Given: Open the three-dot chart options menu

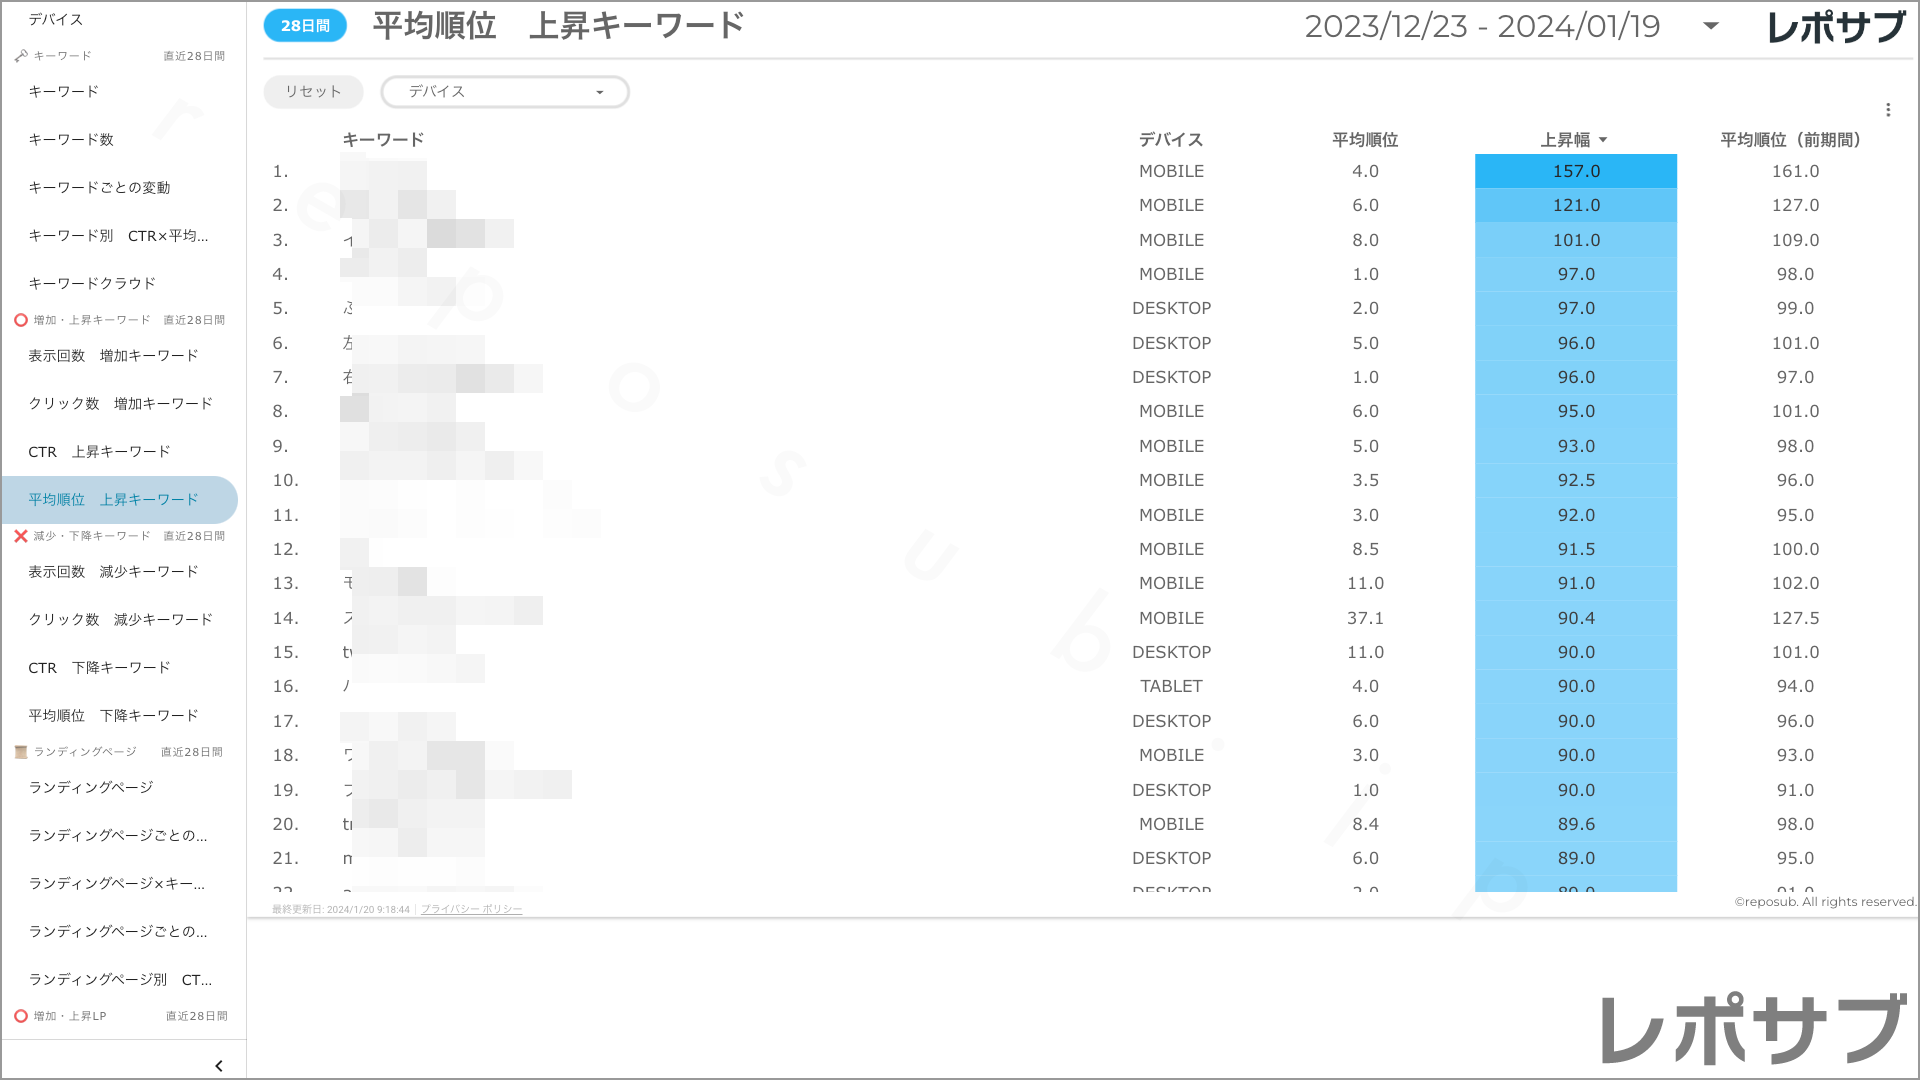Looking at the screenshot, I should pyautogui.click(x=1889, y=111).
